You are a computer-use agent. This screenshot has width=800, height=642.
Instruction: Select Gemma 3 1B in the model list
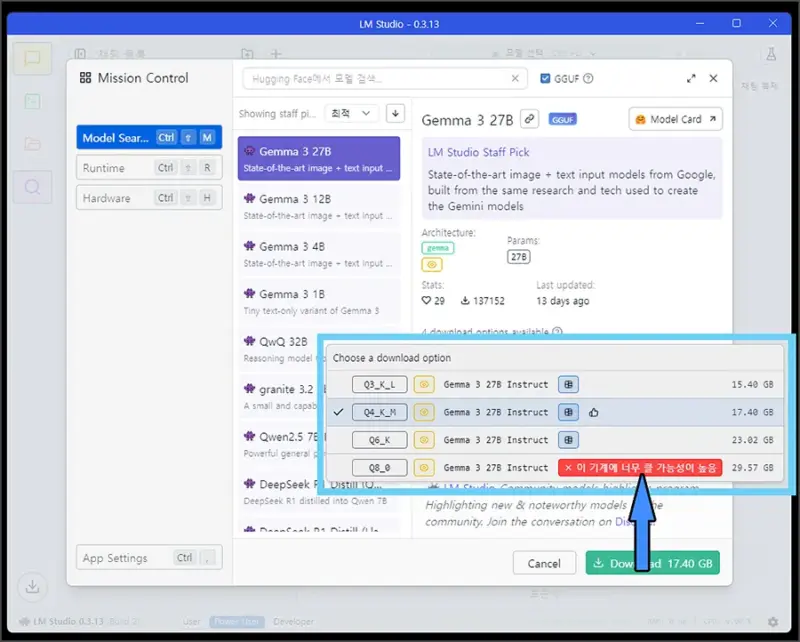[319, 301]
